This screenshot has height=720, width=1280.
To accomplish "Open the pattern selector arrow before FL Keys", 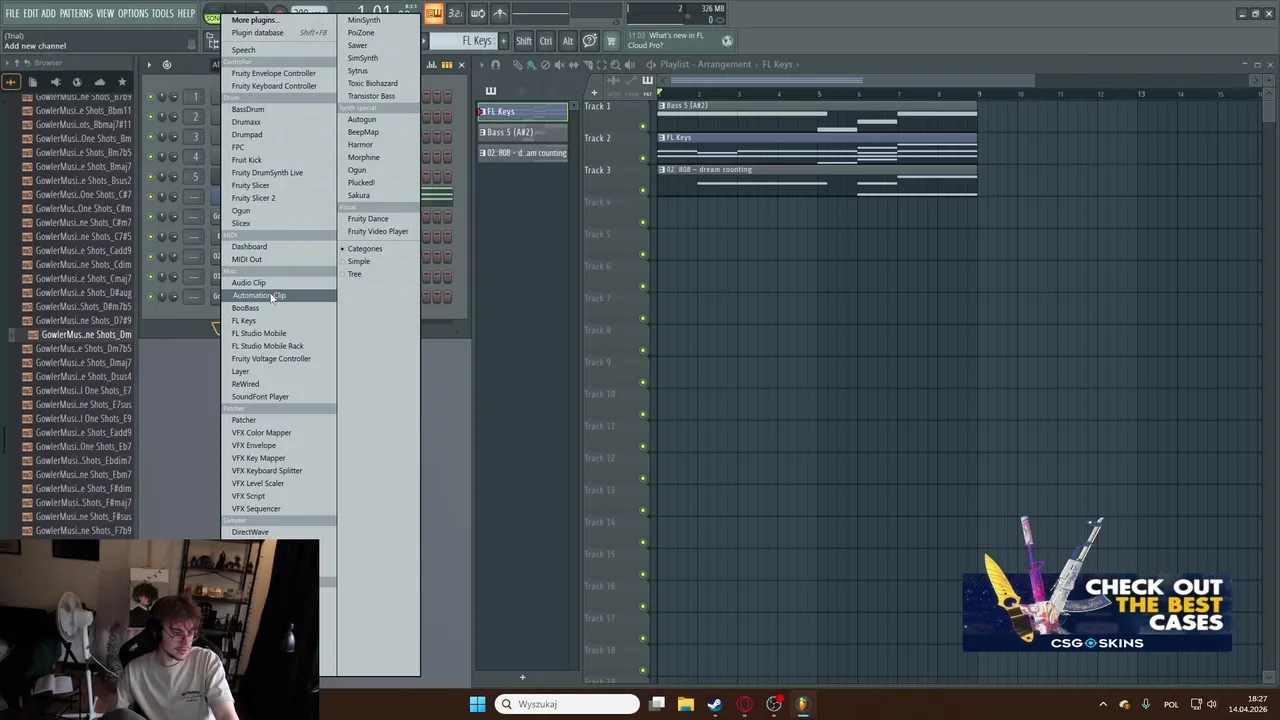I will 424,41.
